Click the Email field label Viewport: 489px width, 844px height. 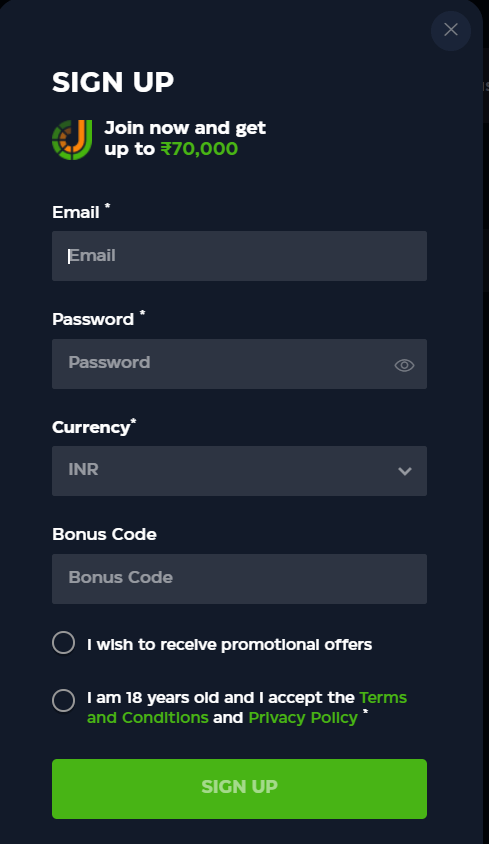(76, 212)
